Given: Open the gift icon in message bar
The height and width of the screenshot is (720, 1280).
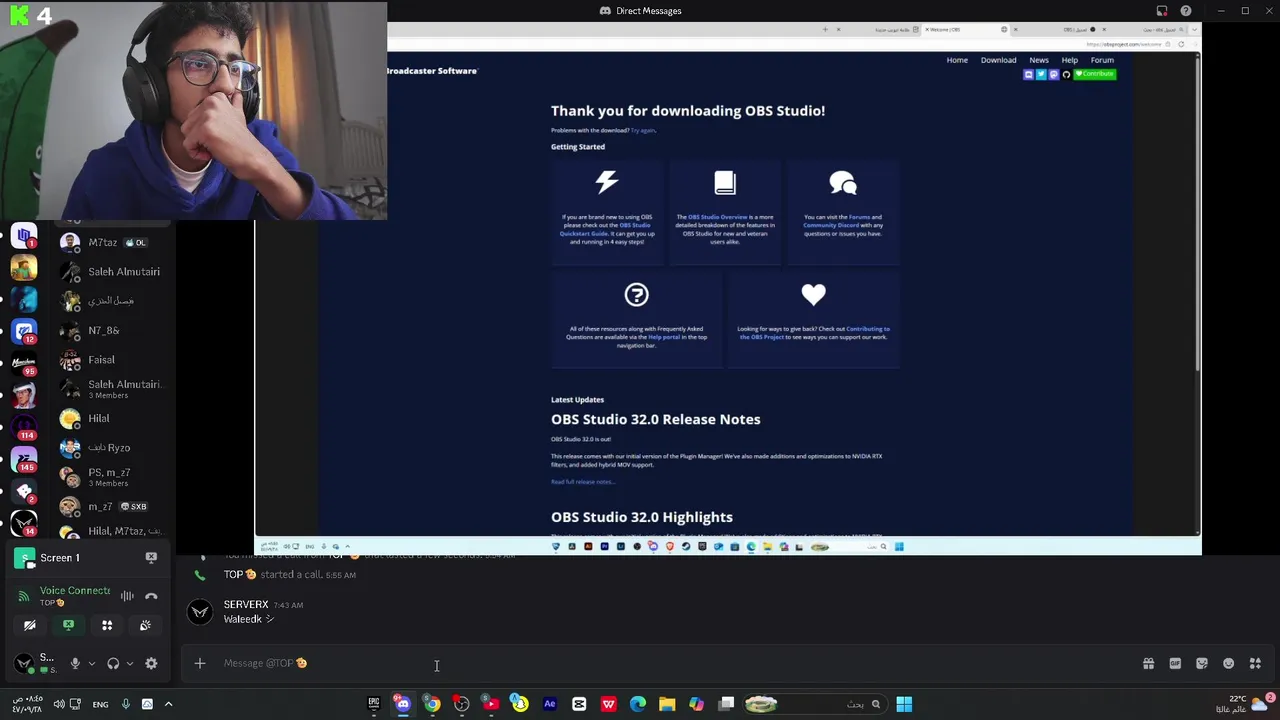Looking at the screenshot, I should [1148, 663].
